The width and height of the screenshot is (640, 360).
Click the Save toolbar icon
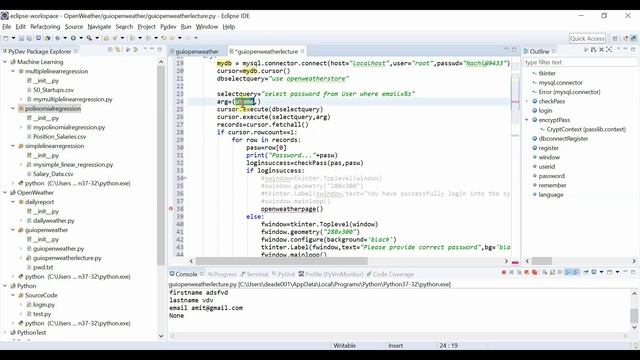(x=21, y=38)
